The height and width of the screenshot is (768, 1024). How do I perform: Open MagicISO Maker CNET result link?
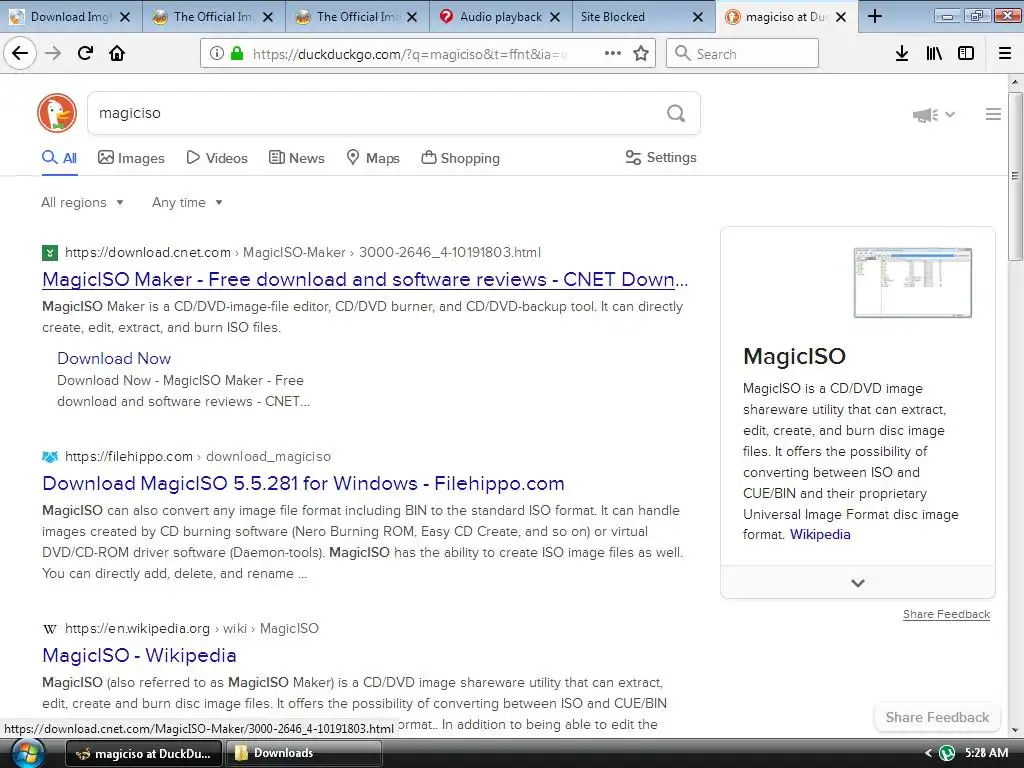coord(365,280)
